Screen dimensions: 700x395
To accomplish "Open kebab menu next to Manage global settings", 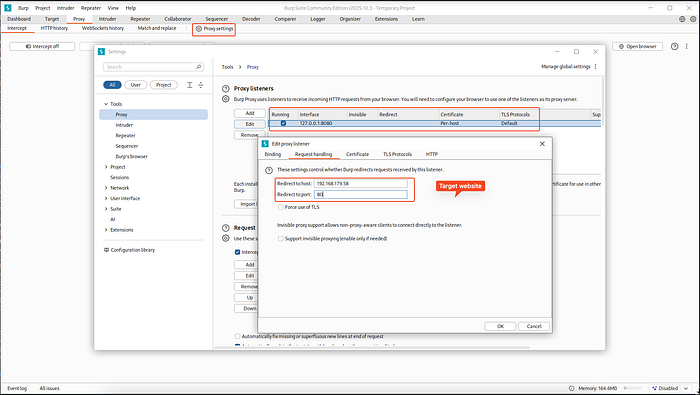I will 596,67.
